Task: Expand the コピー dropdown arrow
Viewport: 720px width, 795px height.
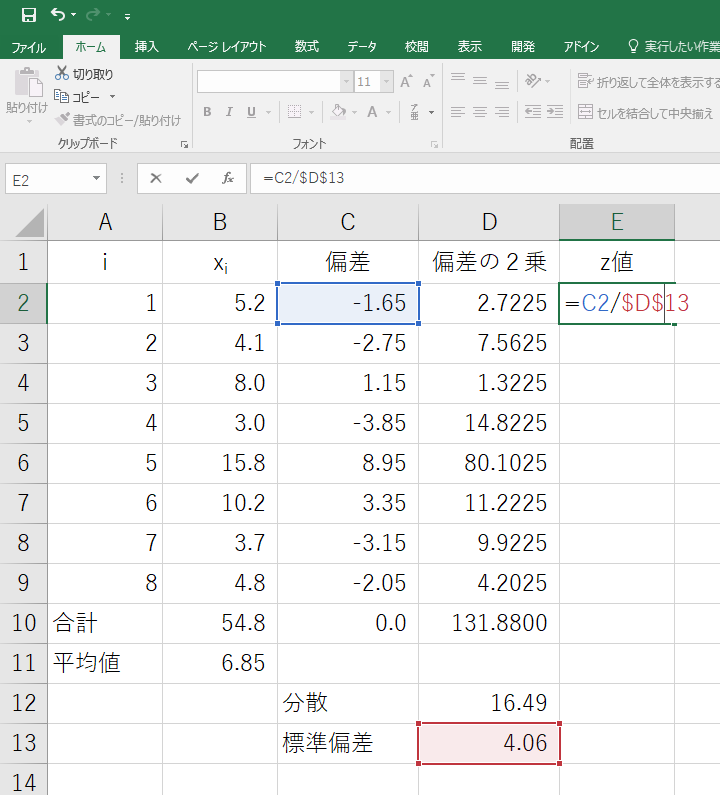Action: pos(113,96)
